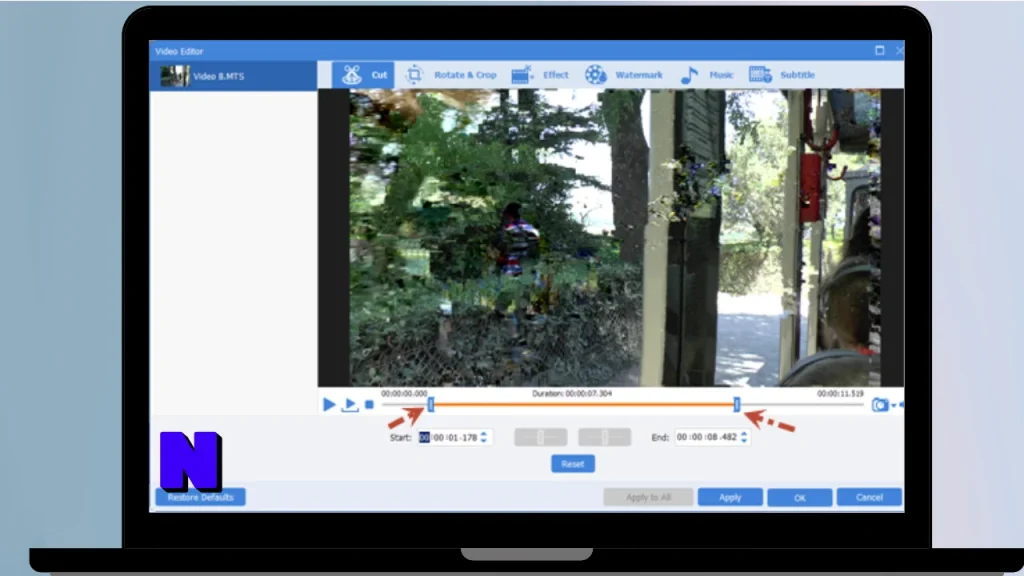Play the selected segment only
1024x576 pixels.
[350, 405]
